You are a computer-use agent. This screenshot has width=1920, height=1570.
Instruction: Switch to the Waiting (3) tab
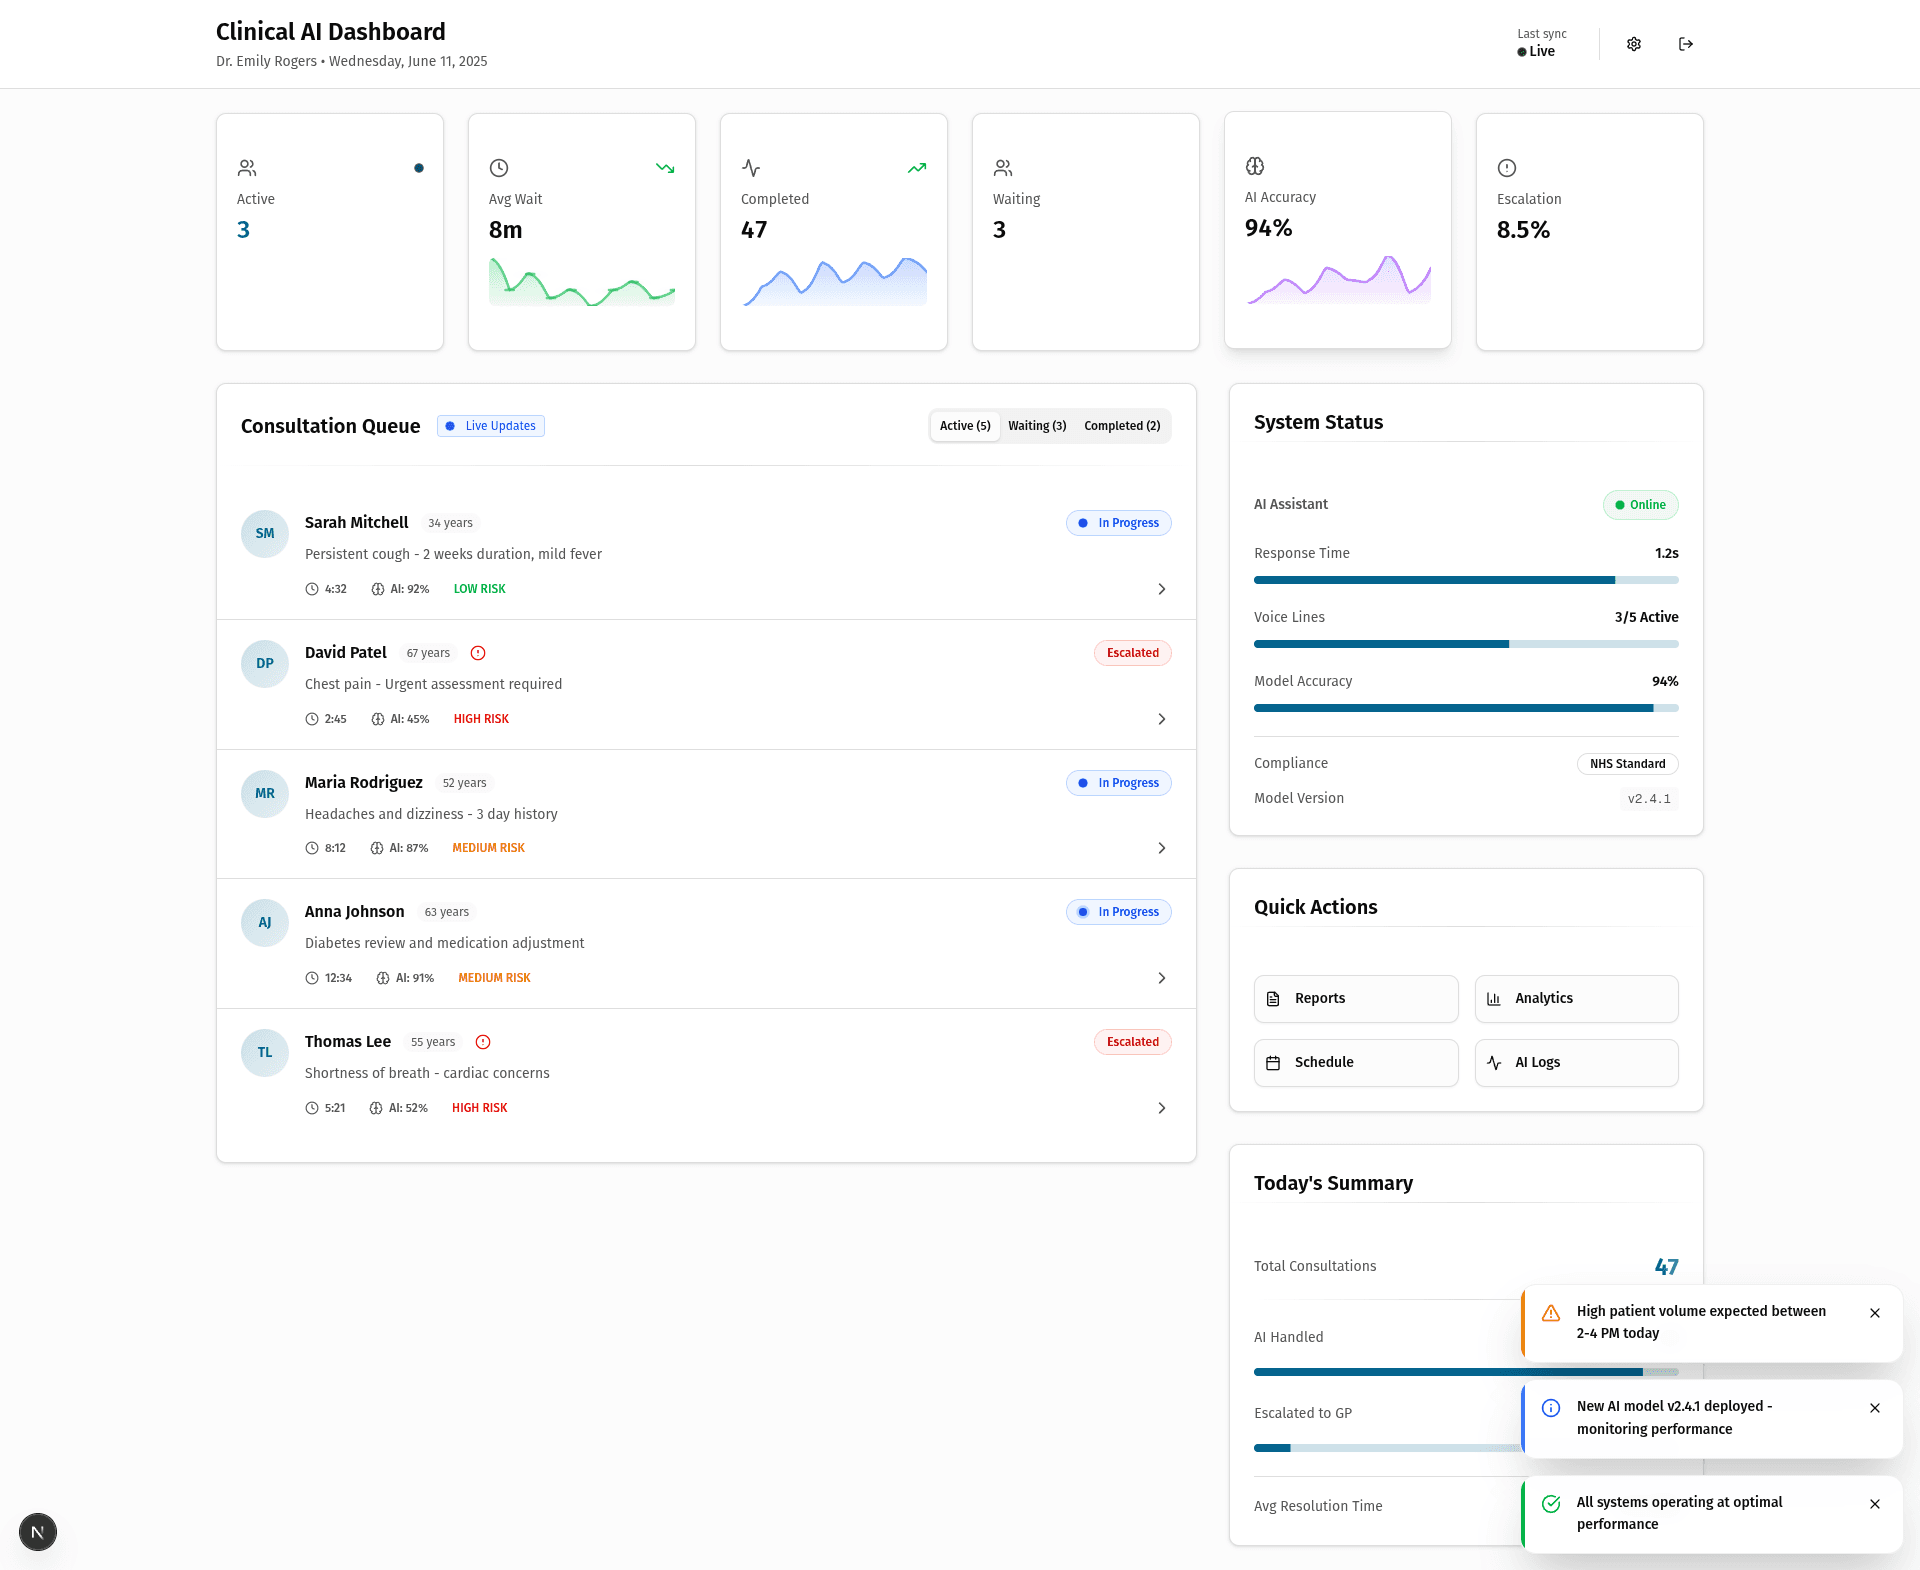tap(1037, 426)
